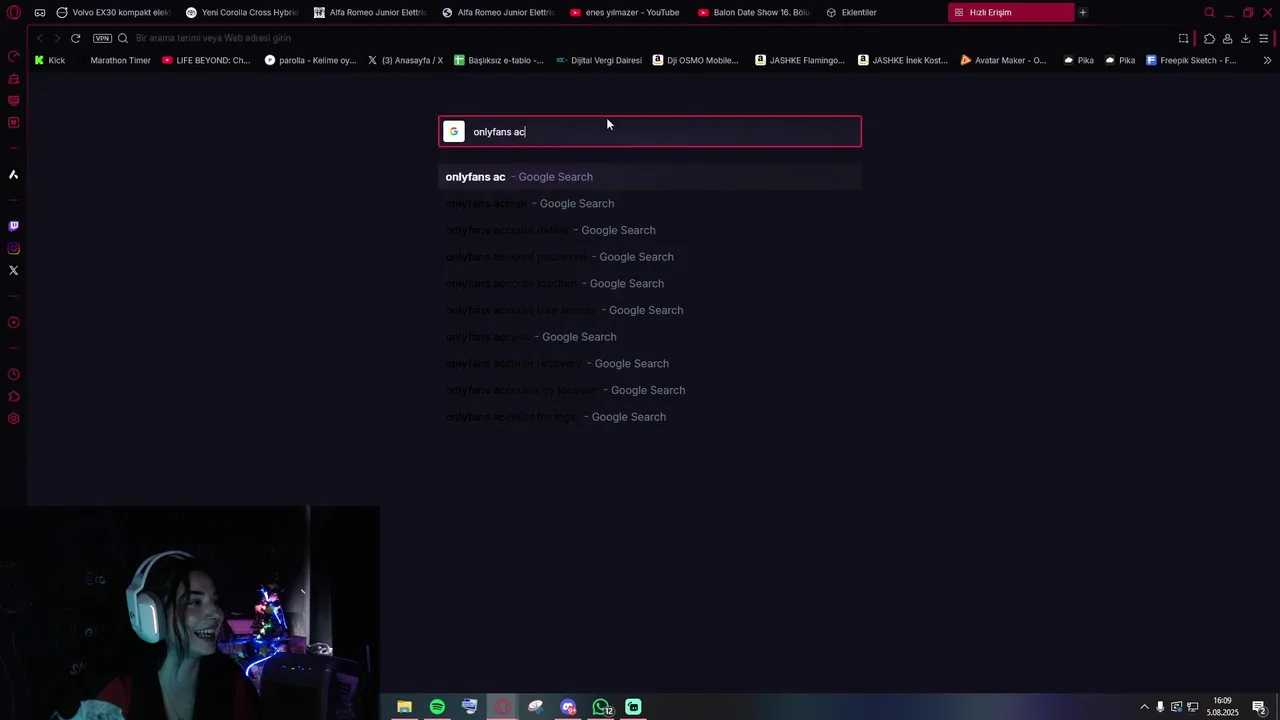Expand hidden system tray icons chevron
The image size is (1280, 720).
coord(1144,707)
